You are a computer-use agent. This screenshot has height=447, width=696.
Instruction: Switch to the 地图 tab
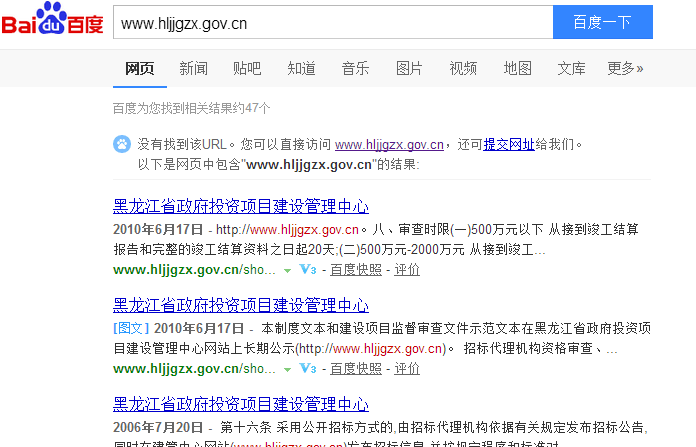518,68
